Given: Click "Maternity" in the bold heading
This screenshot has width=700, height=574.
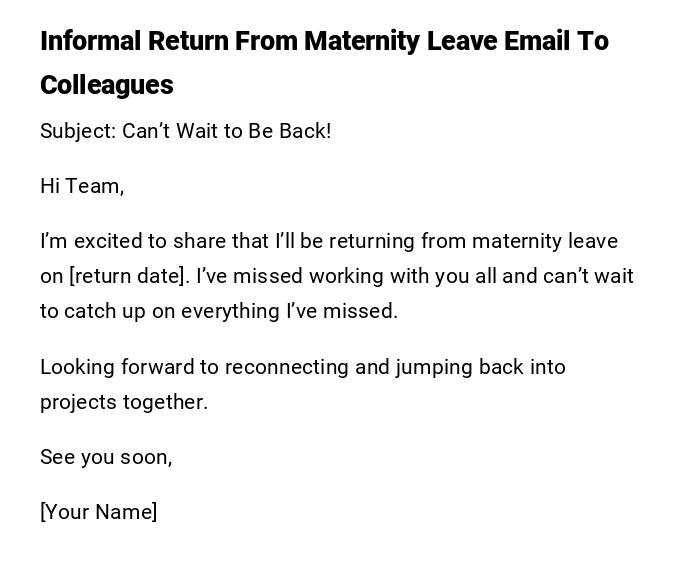Looking at the screenshot, I should click(362, 41).
